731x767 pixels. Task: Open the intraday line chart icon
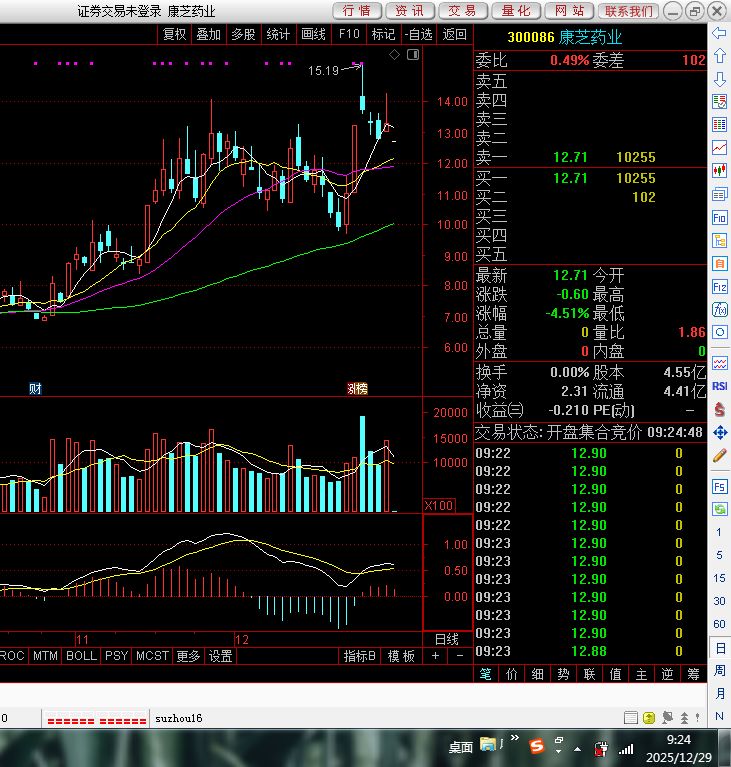point(719,148)
